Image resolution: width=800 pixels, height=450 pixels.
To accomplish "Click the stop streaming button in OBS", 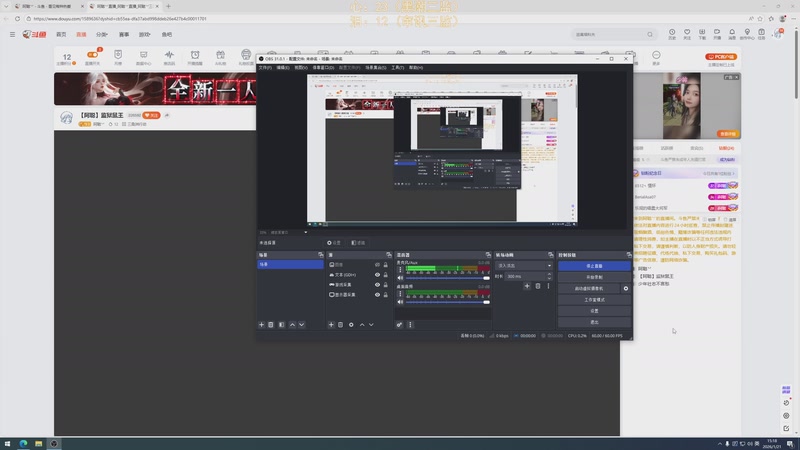I will point(594,266).
